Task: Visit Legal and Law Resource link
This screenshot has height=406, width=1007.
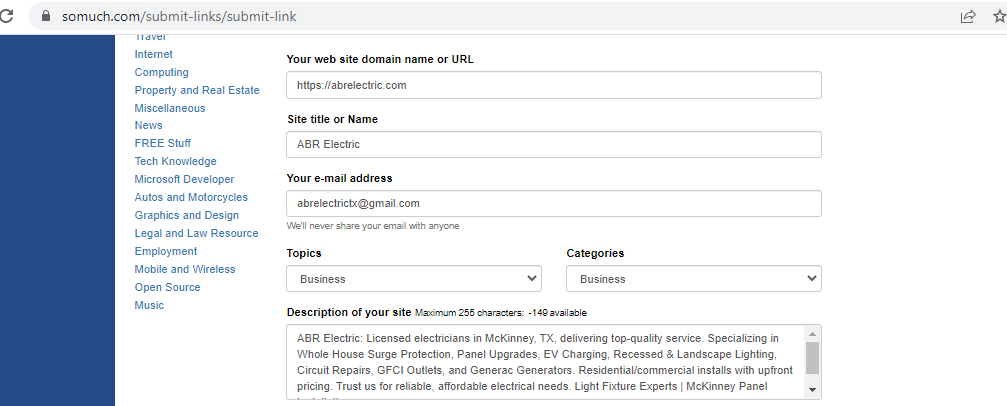Action: click(196, 233)
